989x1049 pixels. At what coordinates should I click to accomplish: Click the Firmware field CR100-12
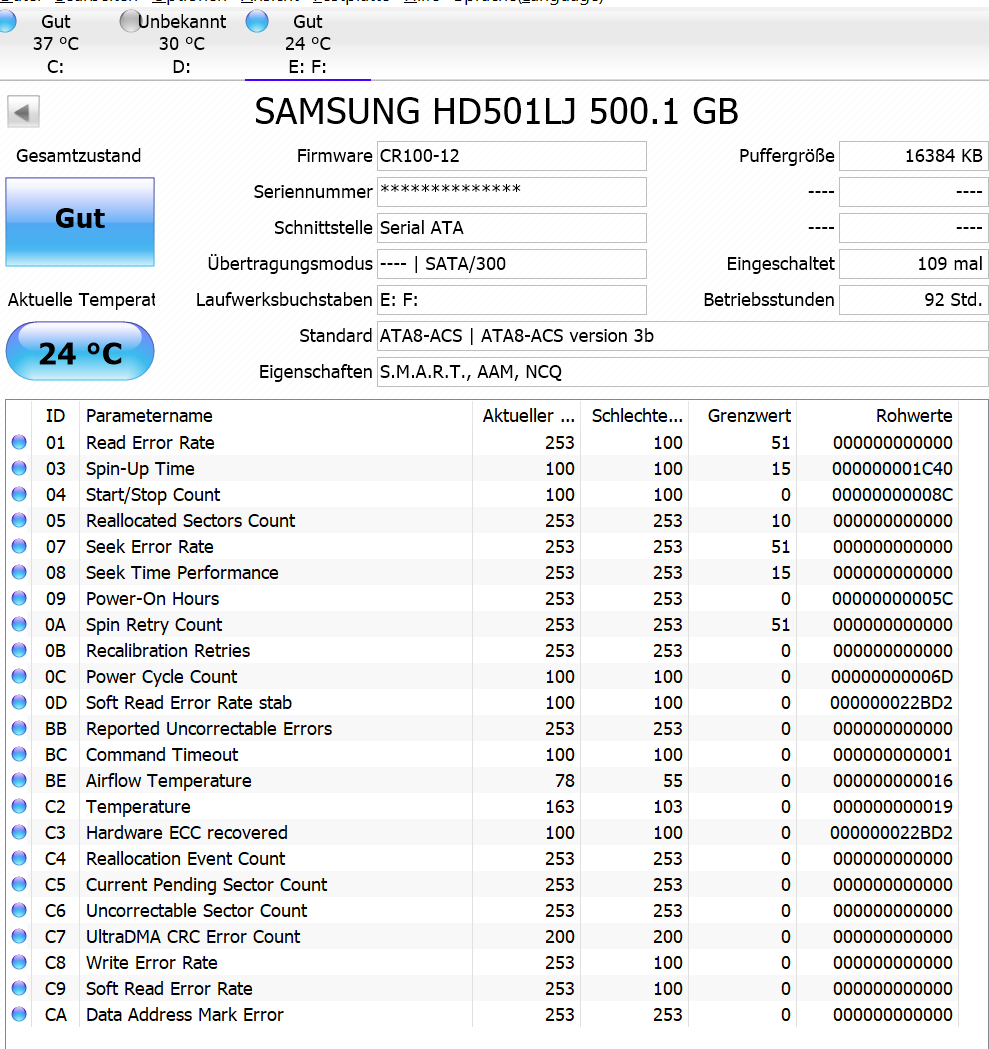[x=512, y=156]
